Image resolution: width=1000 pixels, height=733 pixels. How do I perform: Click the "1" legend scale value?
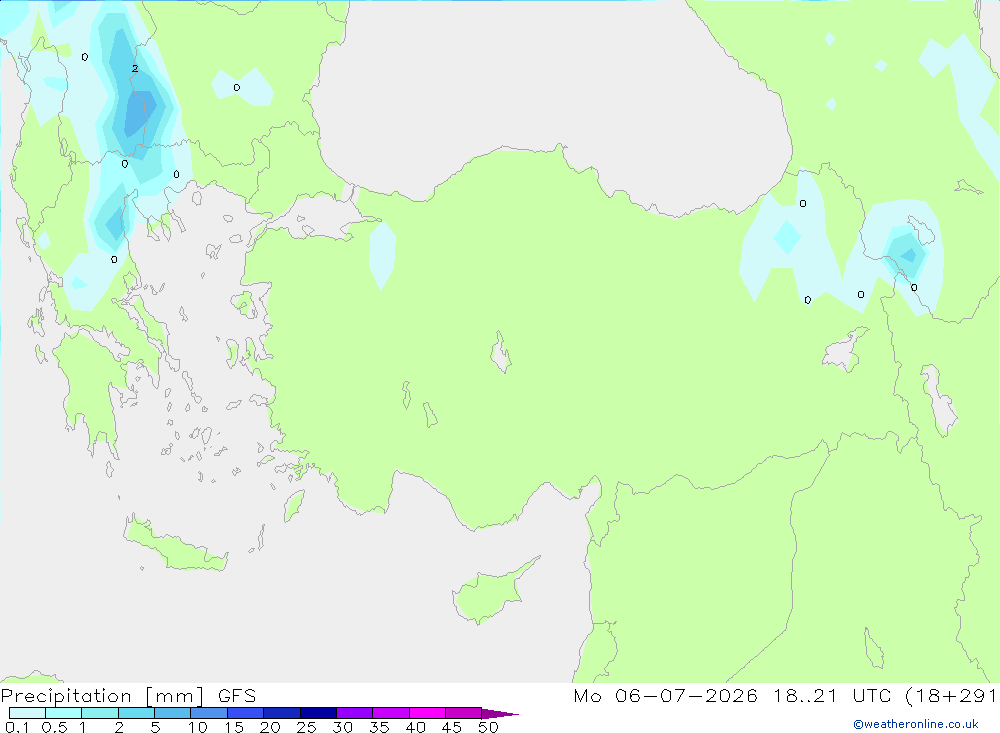tap(82, 727)
